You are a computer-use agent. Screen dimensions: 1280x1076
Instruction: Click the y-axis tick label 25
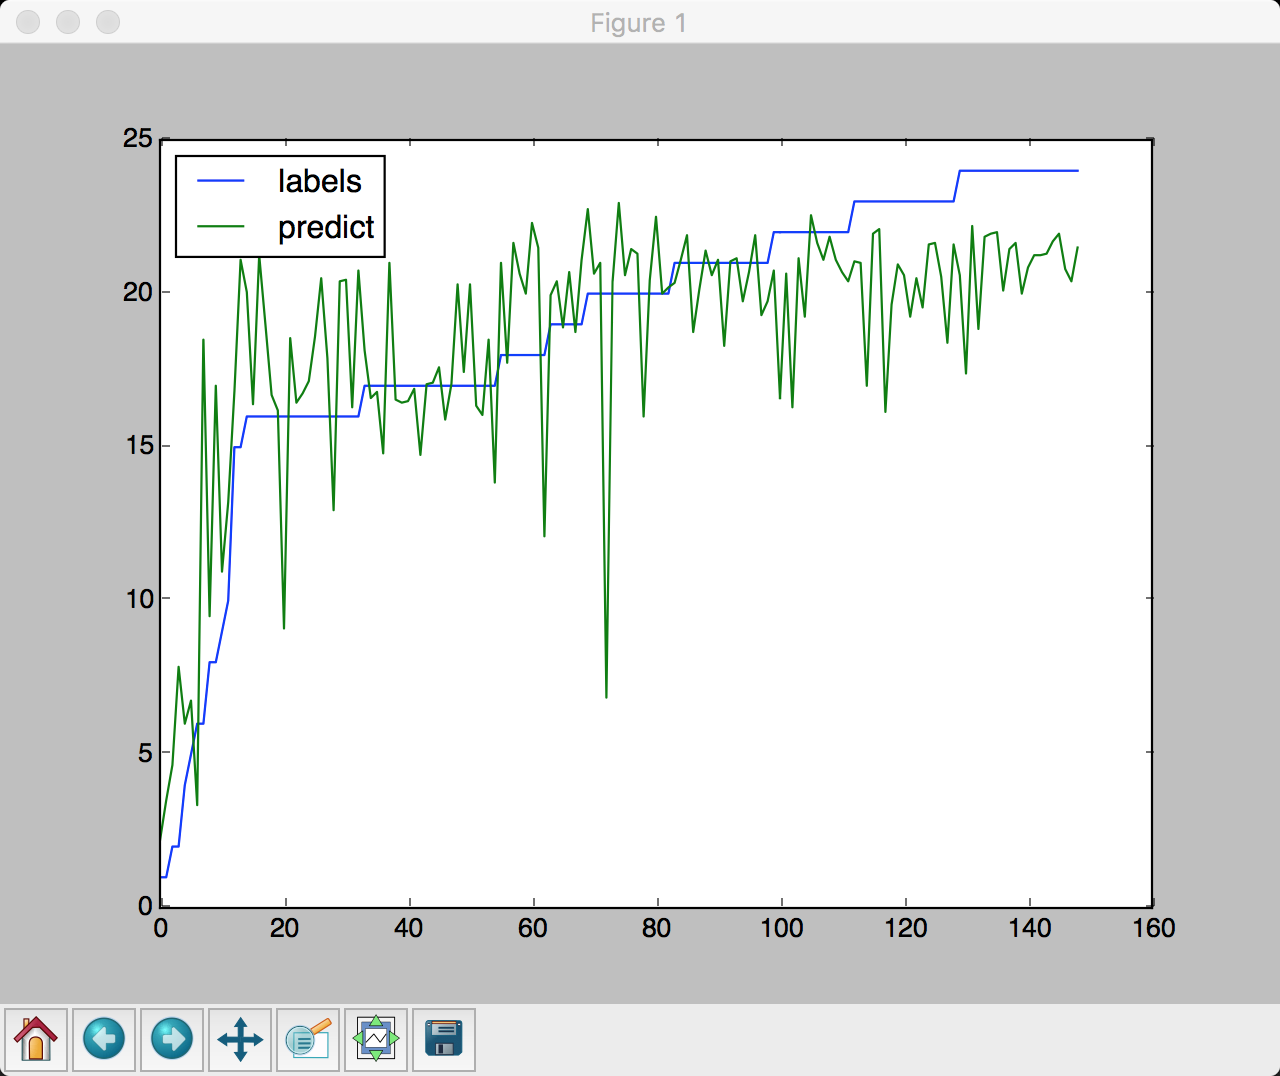[138, 139]
